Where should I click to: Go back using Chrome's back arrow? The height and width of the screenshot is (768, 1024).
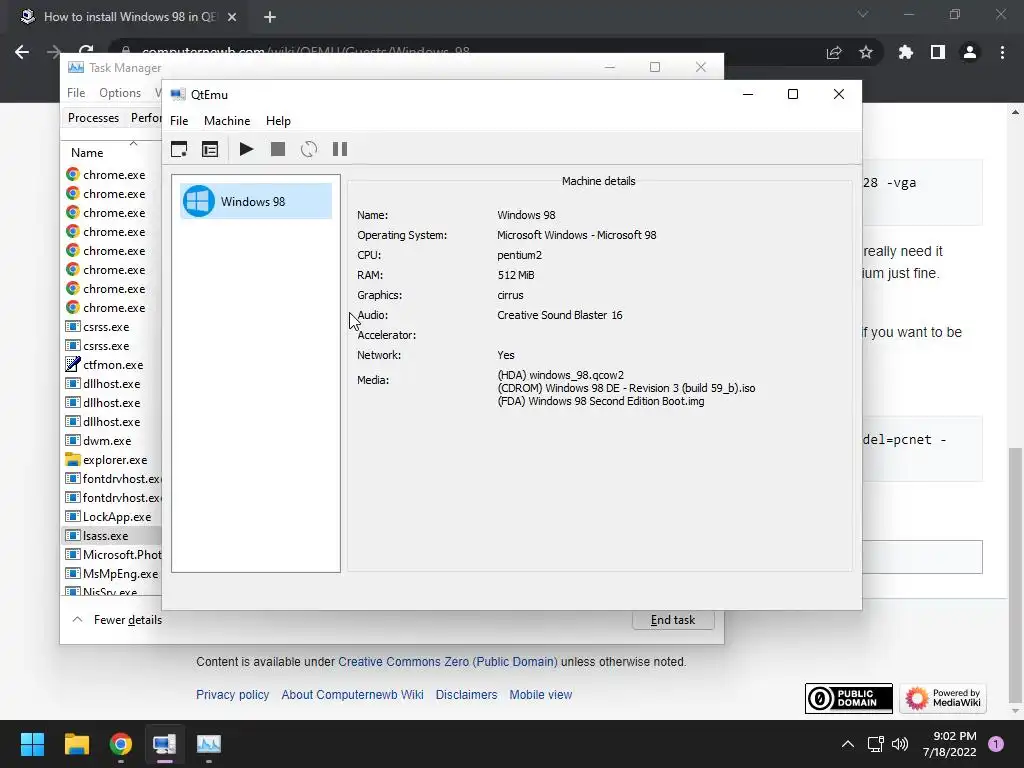[22, 52]
